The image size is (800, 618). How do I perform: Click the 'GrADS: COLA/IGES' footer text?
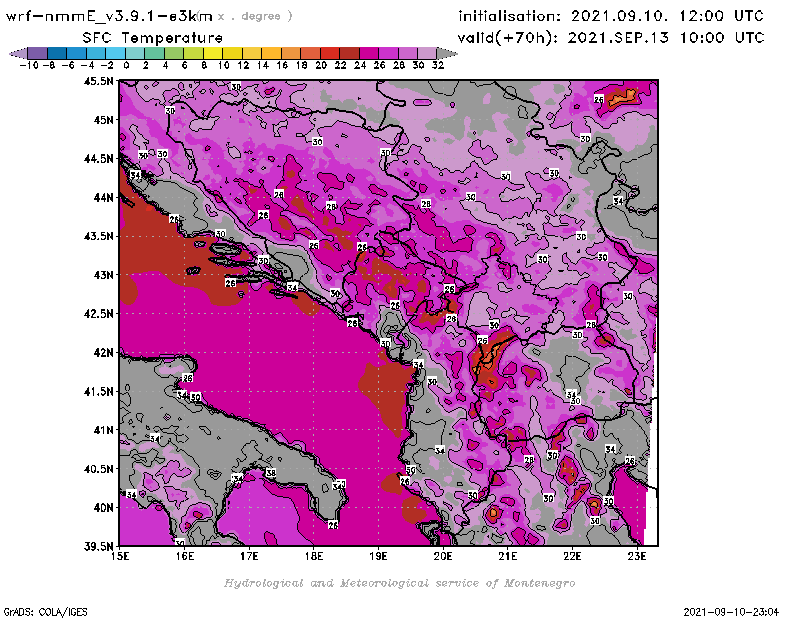(45, 612)
